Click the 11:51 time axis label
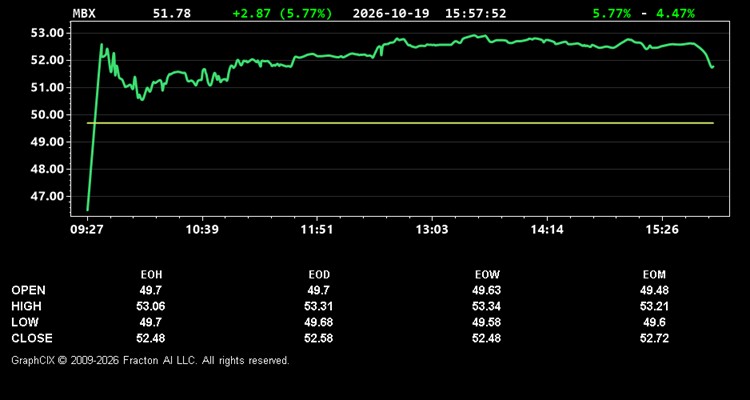The image size is (750, 400). 317,230
